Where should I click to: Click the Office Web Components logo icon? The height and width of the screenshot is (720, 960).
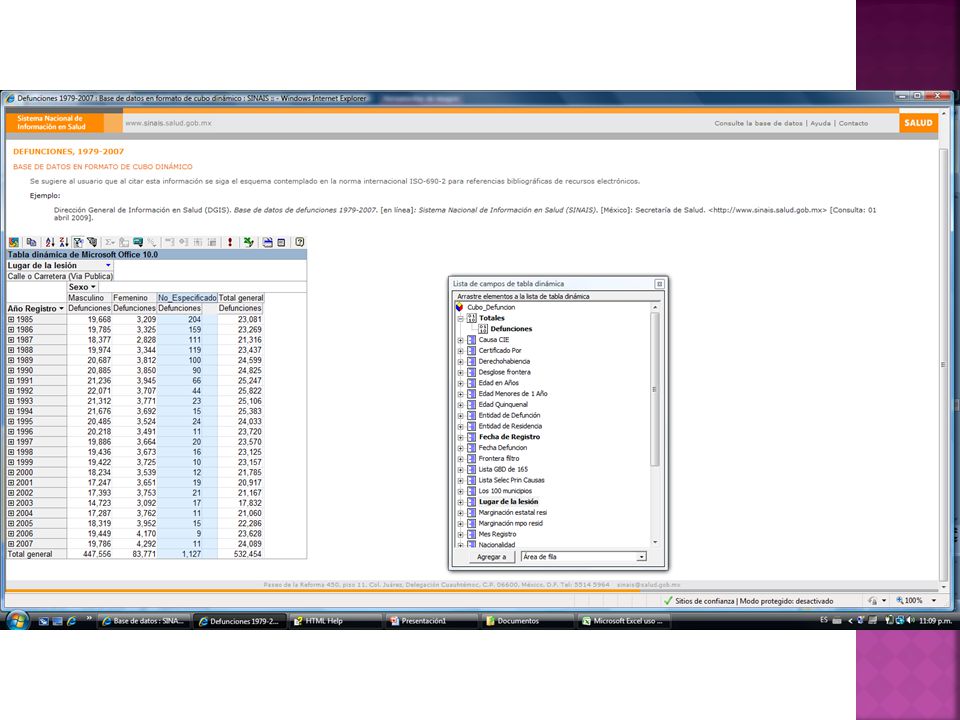tap(14, 242)
